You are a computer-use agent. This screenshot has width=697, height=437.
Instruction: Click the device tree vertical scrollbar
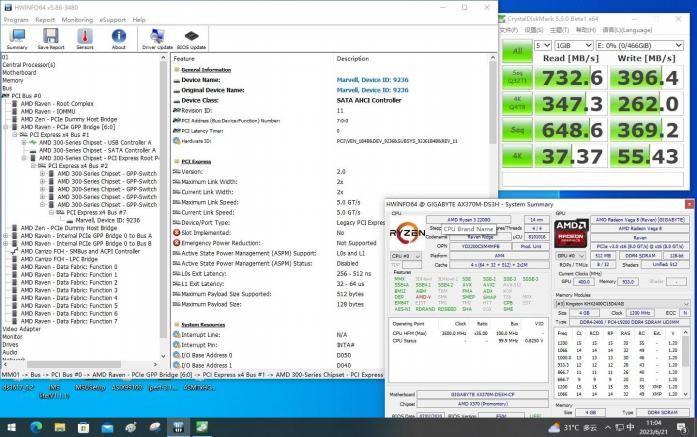164,200
